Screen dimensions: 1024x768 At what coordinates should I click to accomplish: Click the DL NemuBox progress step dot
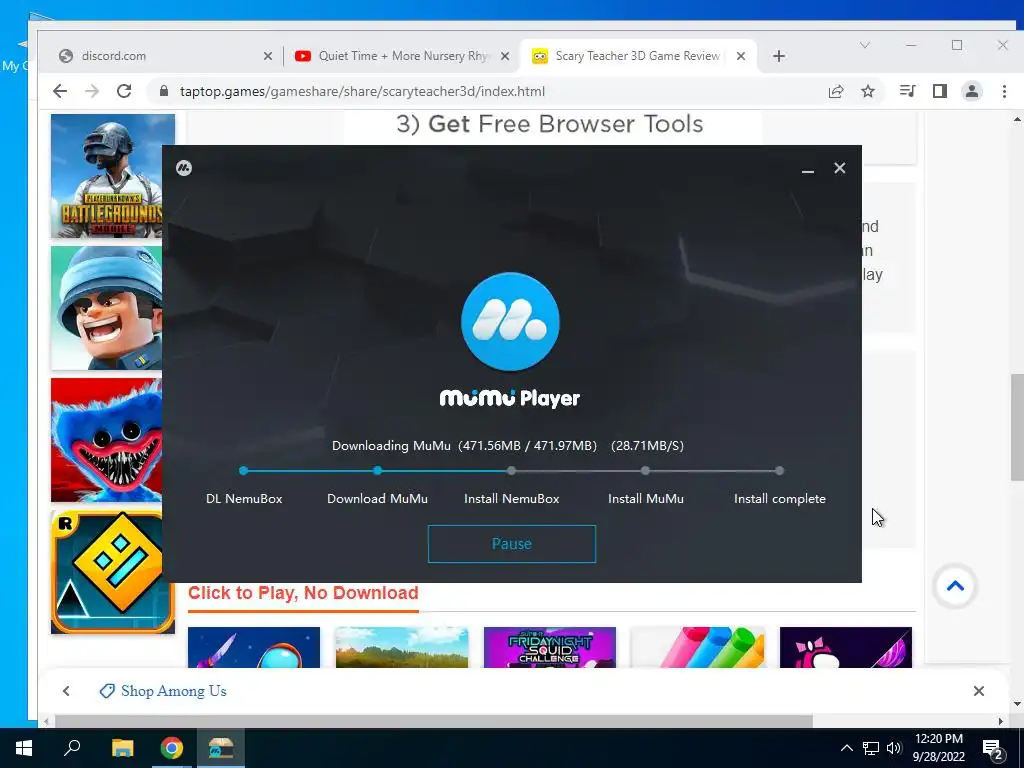[x=244, y=470]
